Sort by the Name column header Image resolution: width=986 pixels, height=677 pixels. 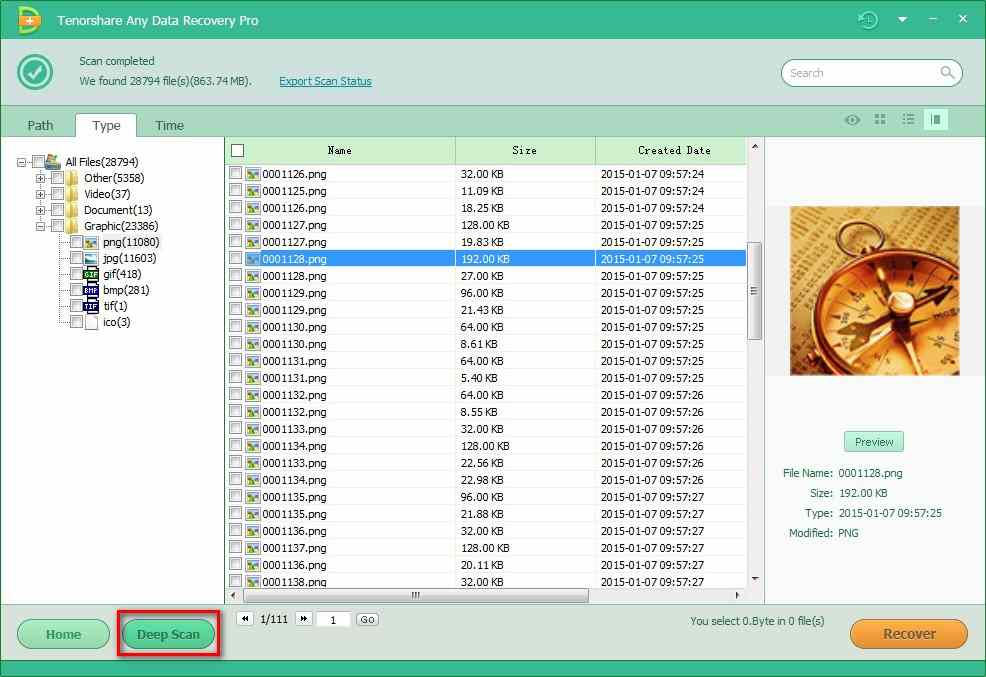click(x=340, y=150)
